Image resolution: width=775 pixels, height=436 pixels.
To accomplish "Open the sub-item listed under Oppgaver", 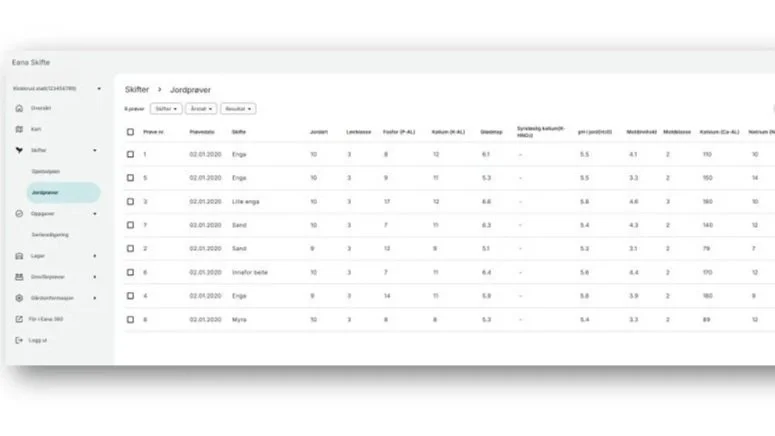I will [50, 235].
